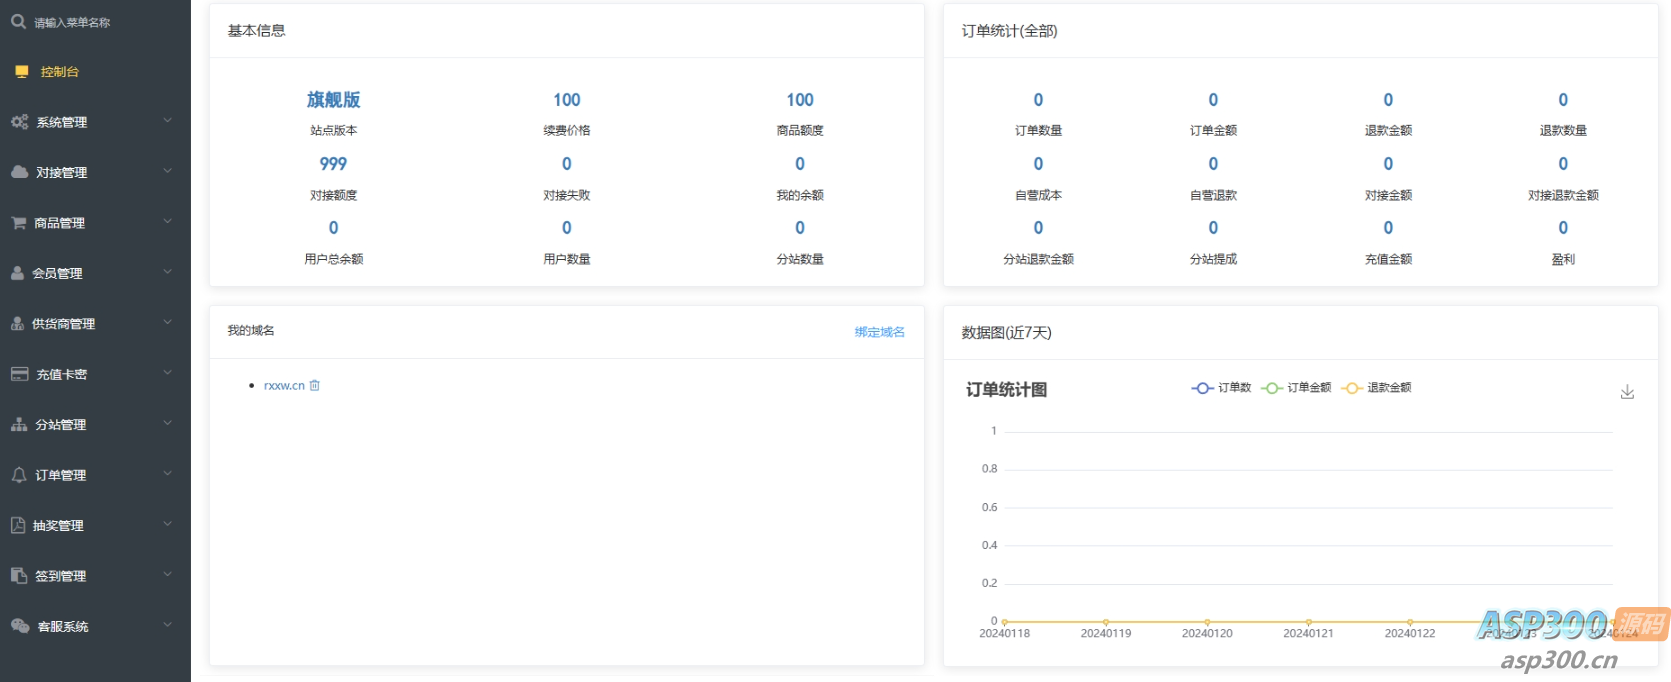Open the 商品管理 menu label
The image size is (1671, 682).
click(60, 223)
